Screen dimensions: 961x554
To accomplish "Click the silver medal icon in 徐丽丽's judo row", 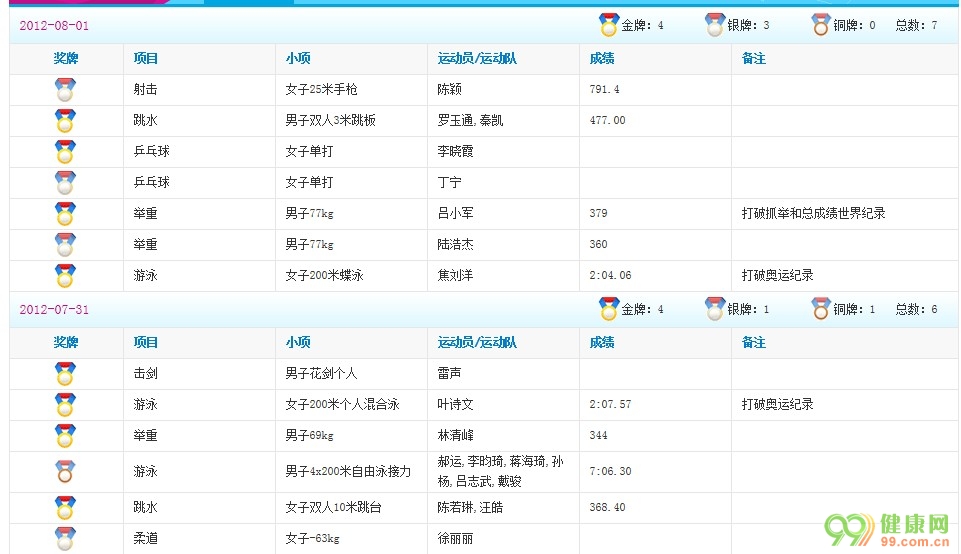I will coord(65,539).
